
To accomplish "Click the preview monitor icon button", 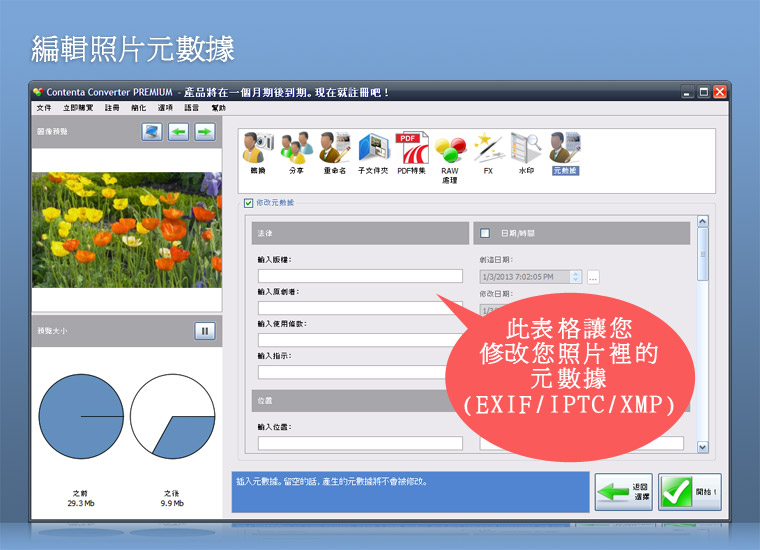I will coord(152,132).
